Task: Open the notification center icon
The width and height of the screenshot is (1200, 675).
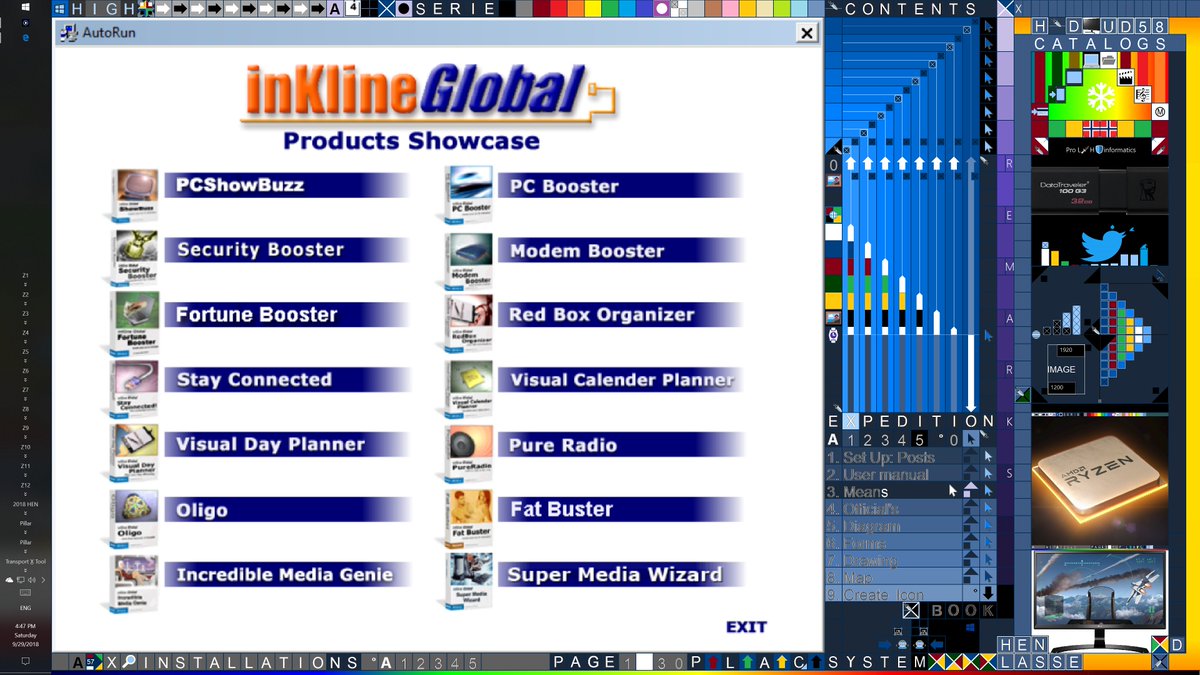Action: coord(26,662)
